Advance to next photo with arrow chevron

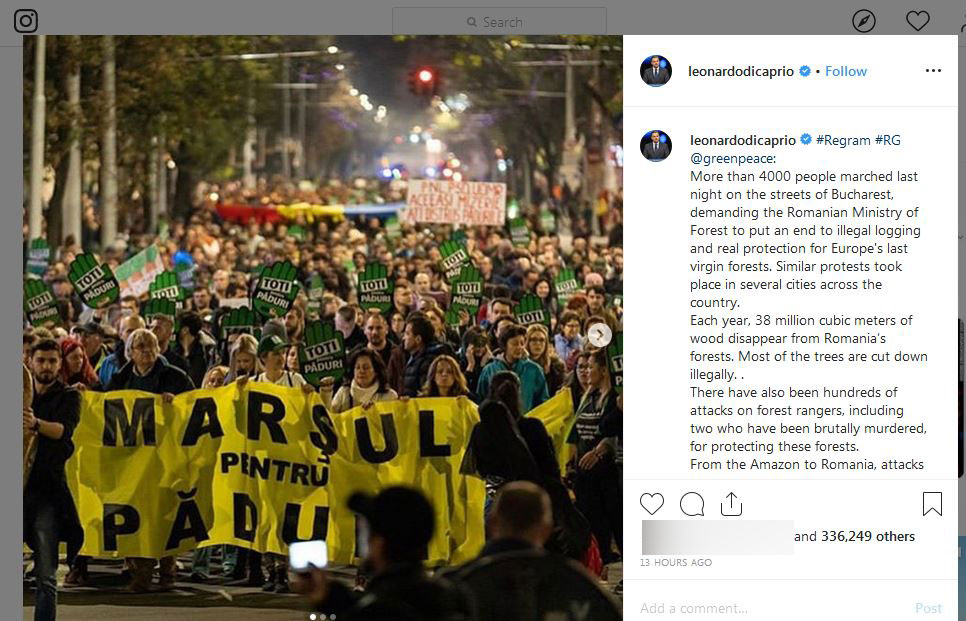click(599, 335)
